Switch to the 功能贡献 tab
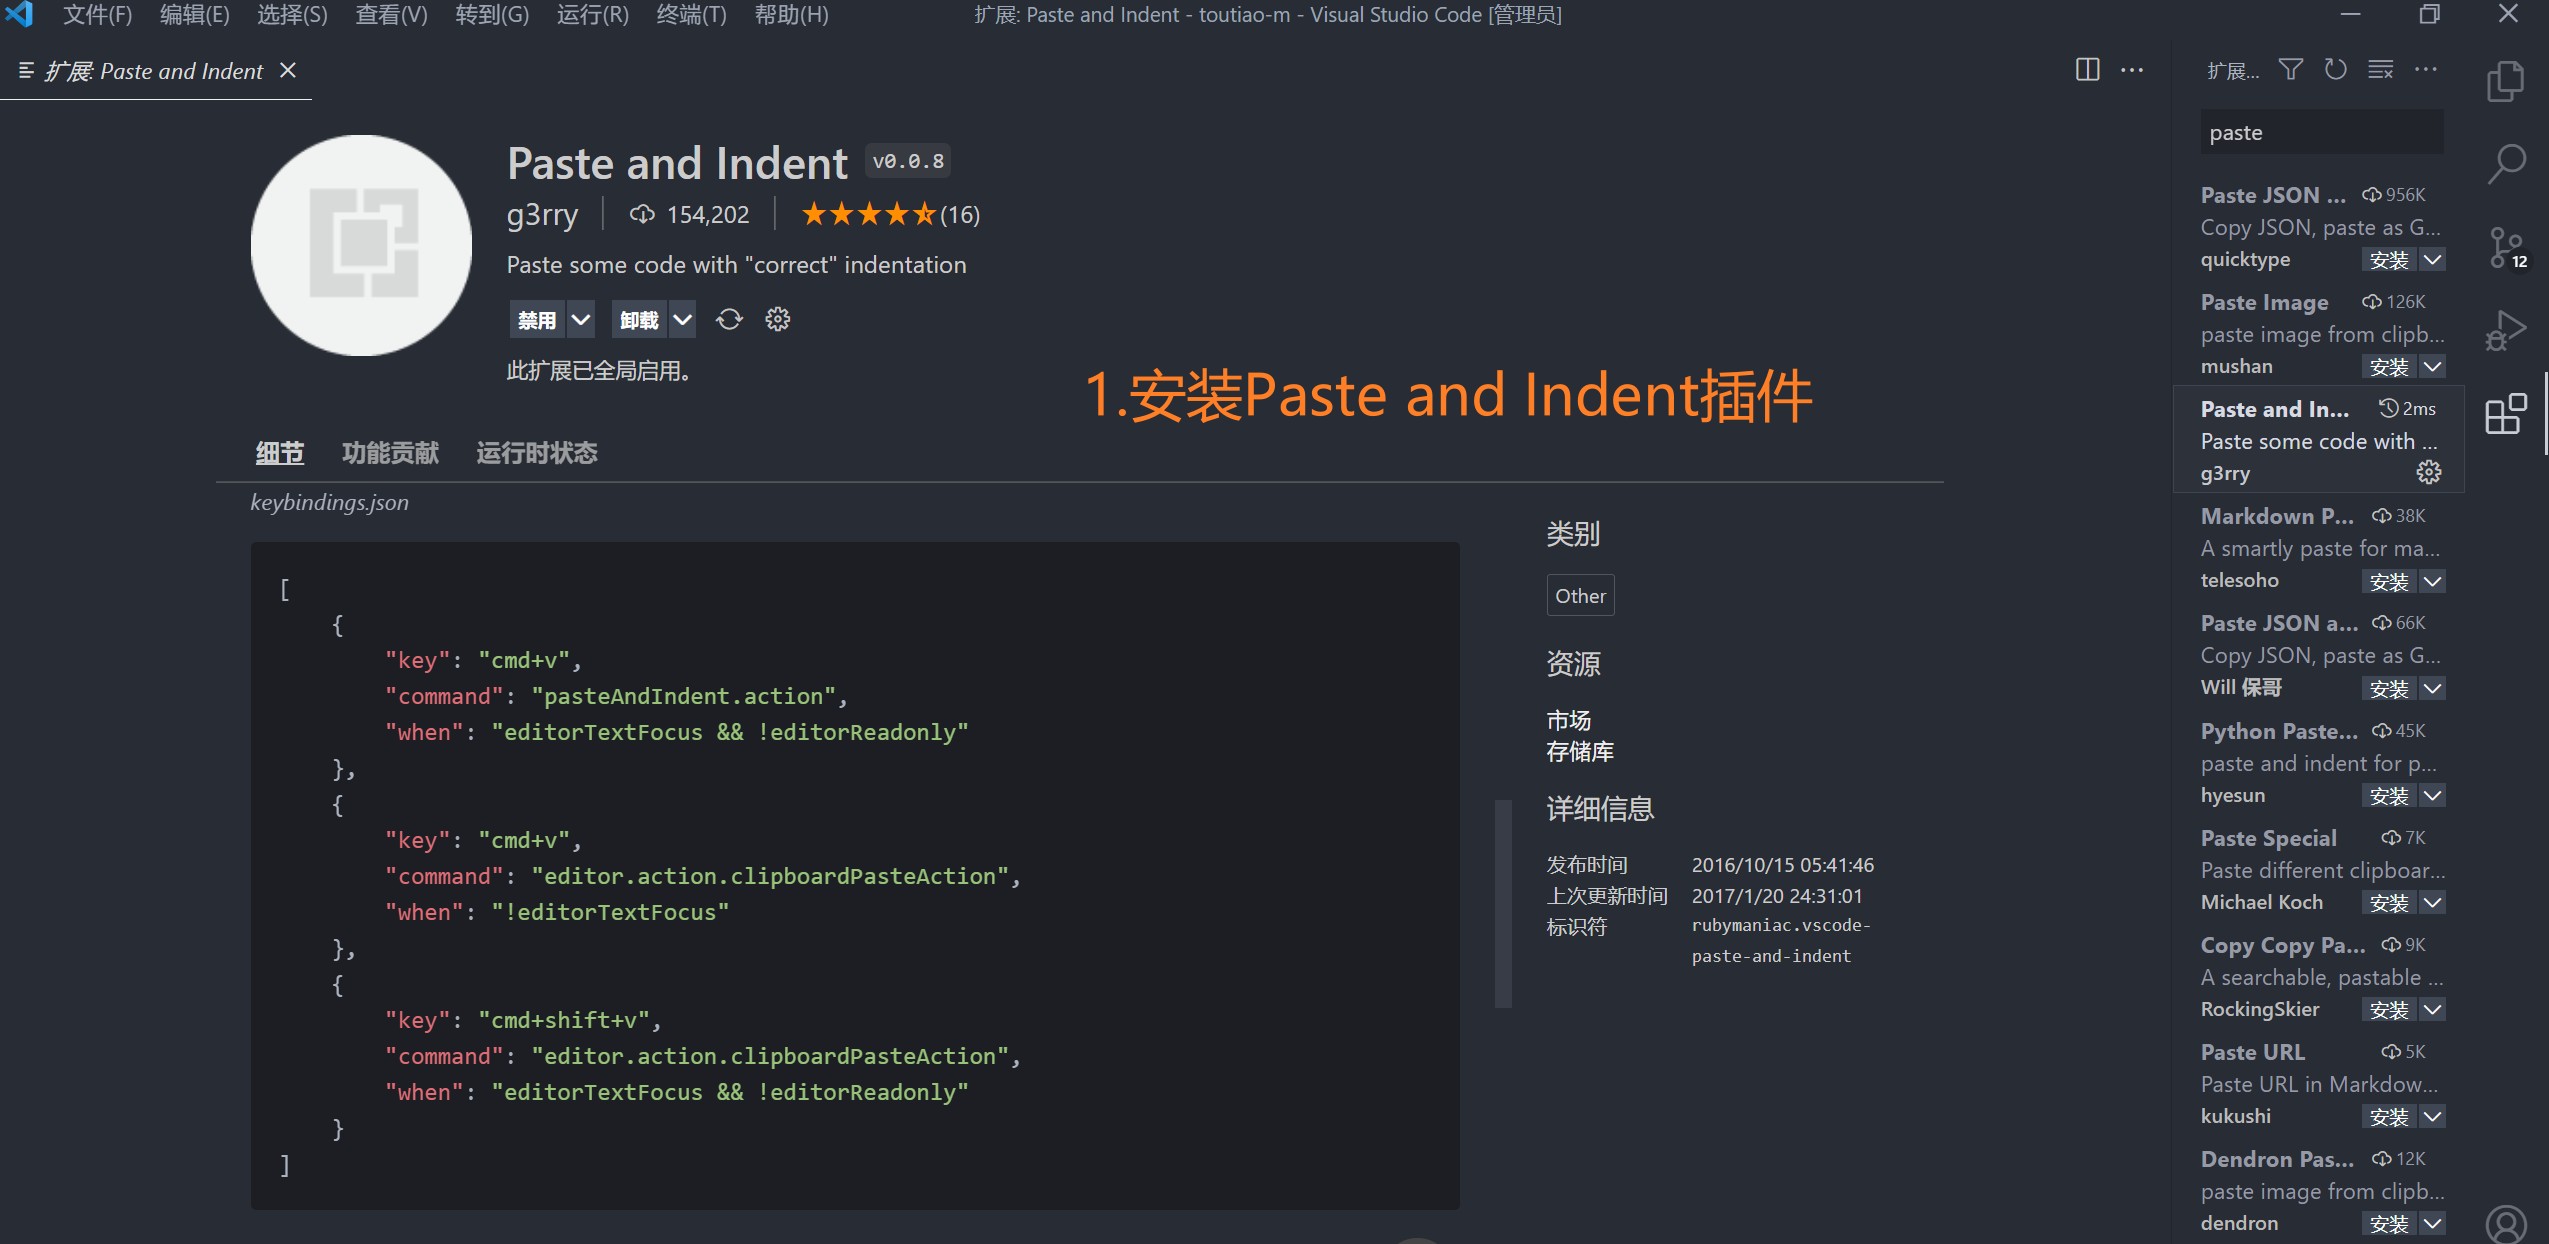 (390, 453)
